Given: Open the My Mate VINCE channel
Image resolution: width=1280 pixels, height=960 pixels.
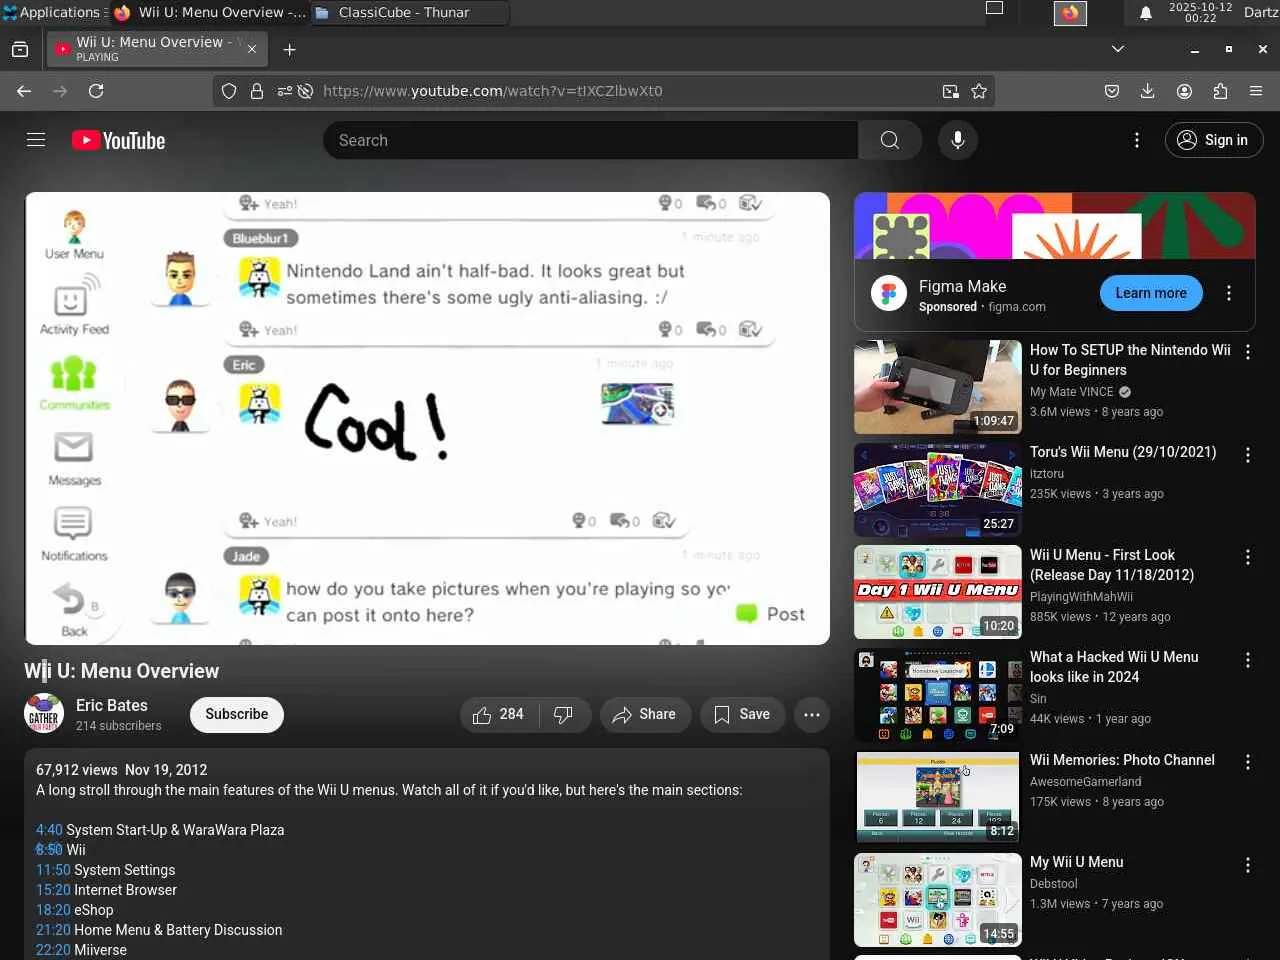Looking at the screenshot, I should click(1071, 392).
